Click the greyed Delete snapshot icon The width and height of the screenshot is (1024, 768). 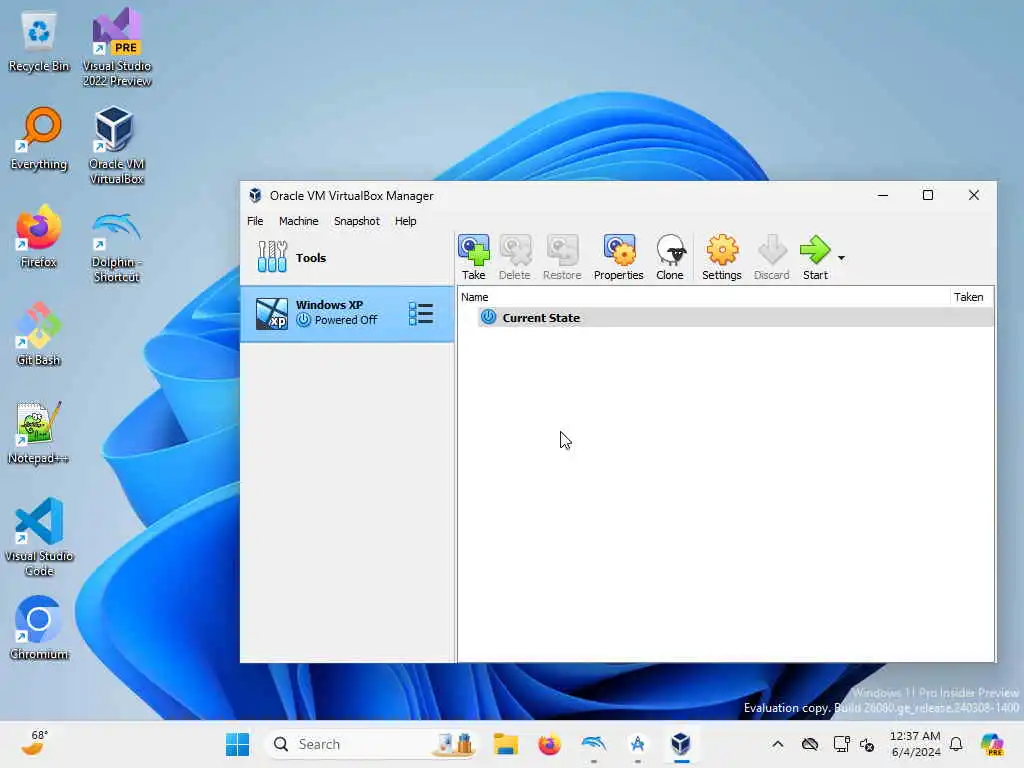(515, 257)
